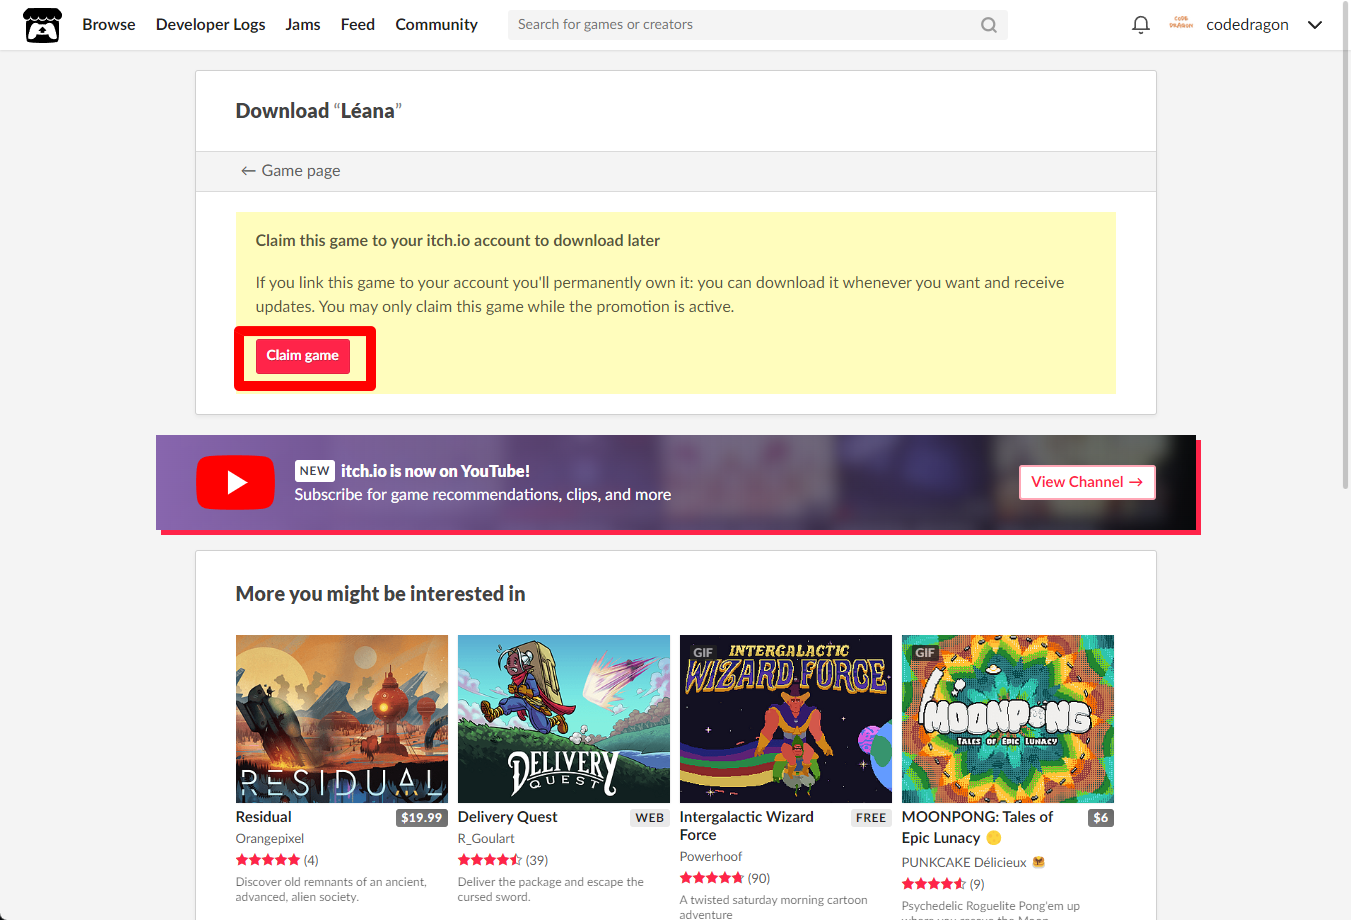Viewport: 1351px width, 920px height.
Task: Open the Feed page
Action: [x=358, y=25]
